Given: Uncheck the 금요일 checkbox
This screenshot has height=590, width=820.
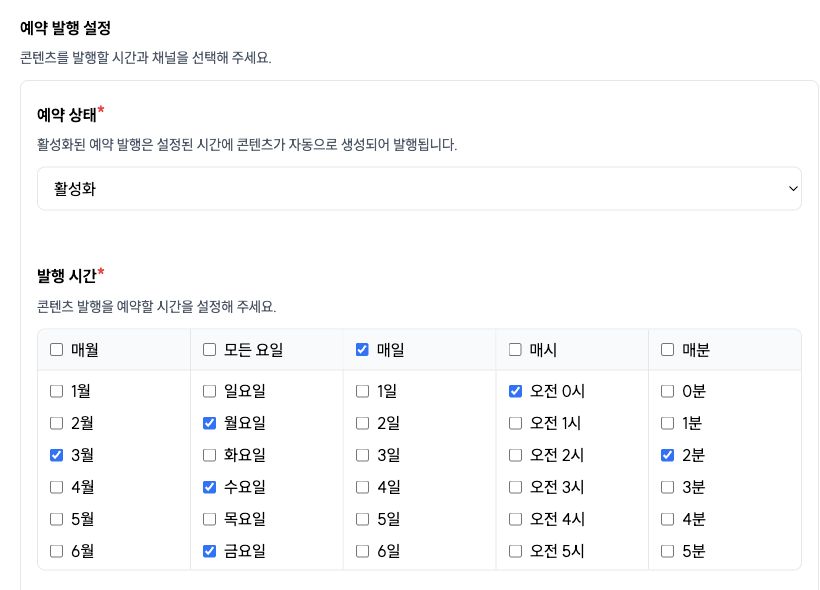Looking at the screenshot, I should tap(209, 551).
